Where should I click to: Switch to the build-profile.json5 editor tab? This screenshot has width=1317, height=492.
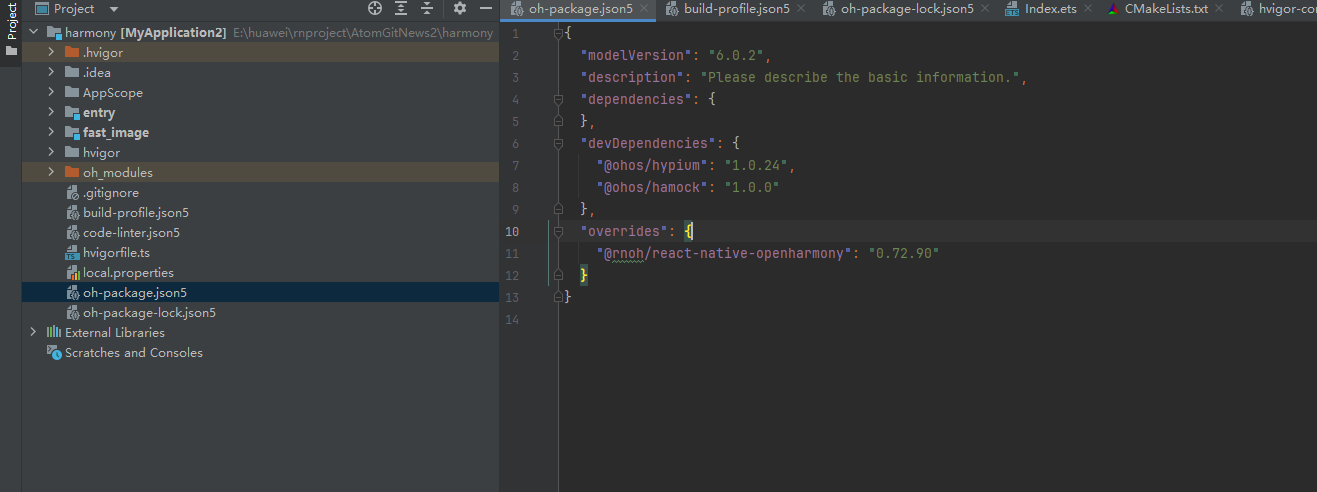pos(737,9)
